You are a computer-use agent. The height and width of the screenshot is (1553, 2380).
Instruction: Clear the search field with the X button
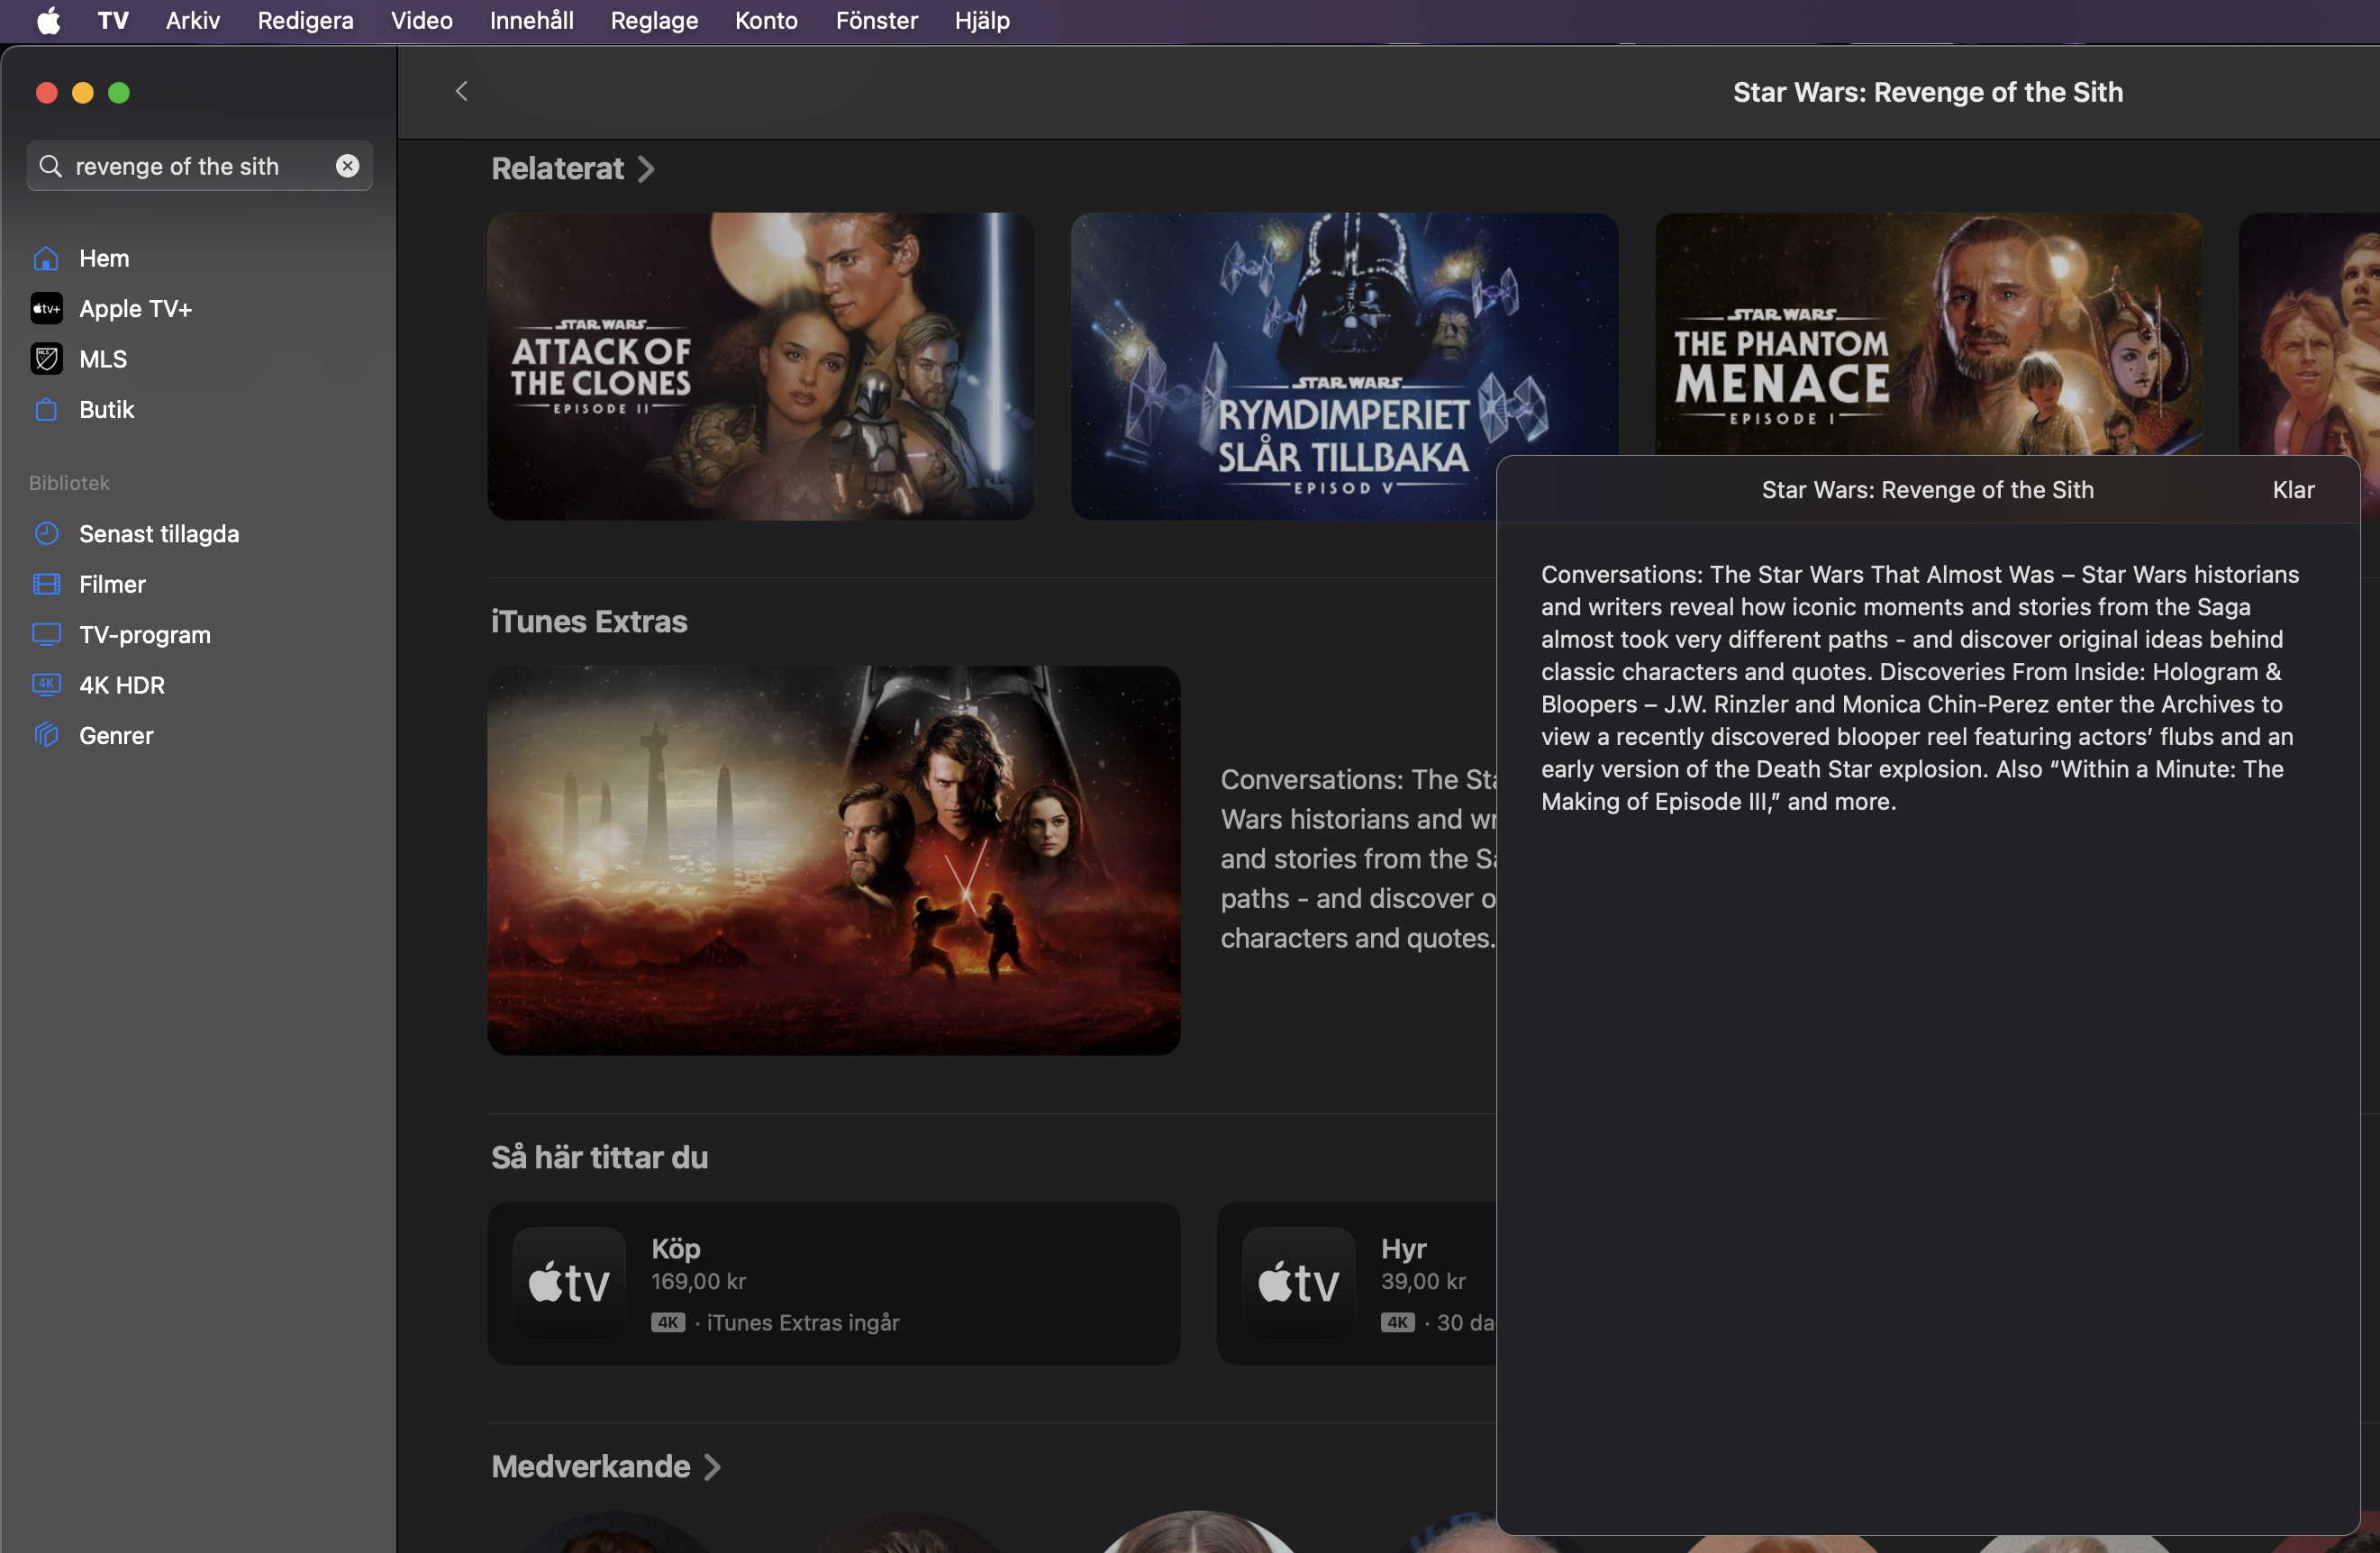(347, 166)
